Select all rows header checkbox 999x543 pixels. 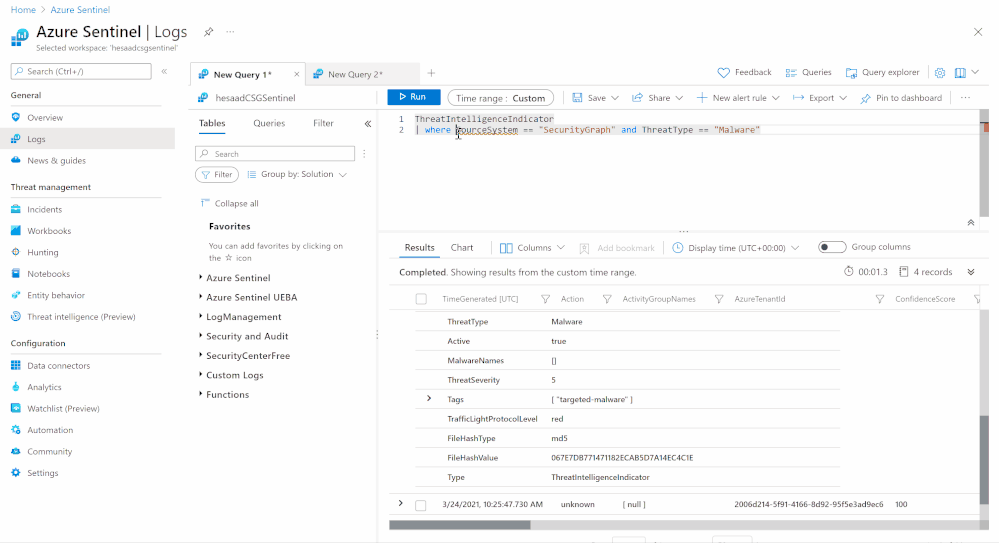(421, 299)
